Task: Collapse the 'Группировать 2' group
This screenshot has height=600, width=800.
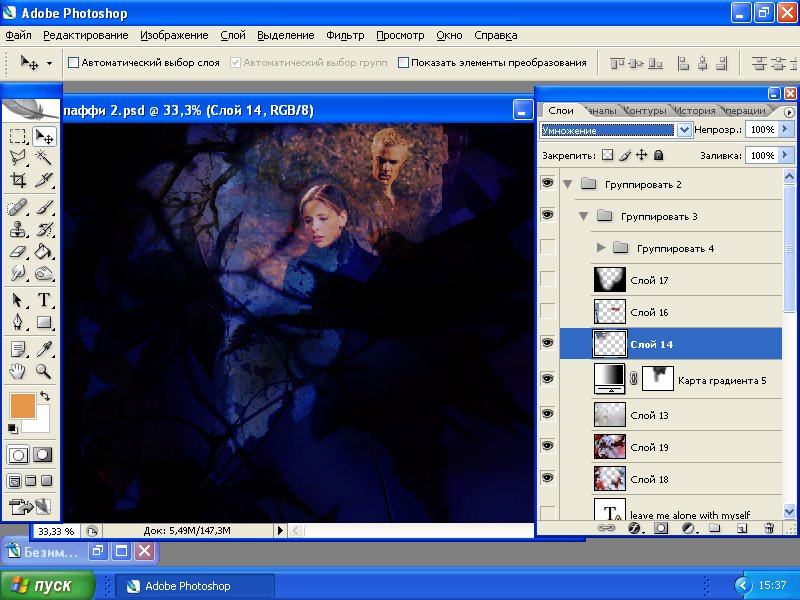Action: click(x=568, y=184)
